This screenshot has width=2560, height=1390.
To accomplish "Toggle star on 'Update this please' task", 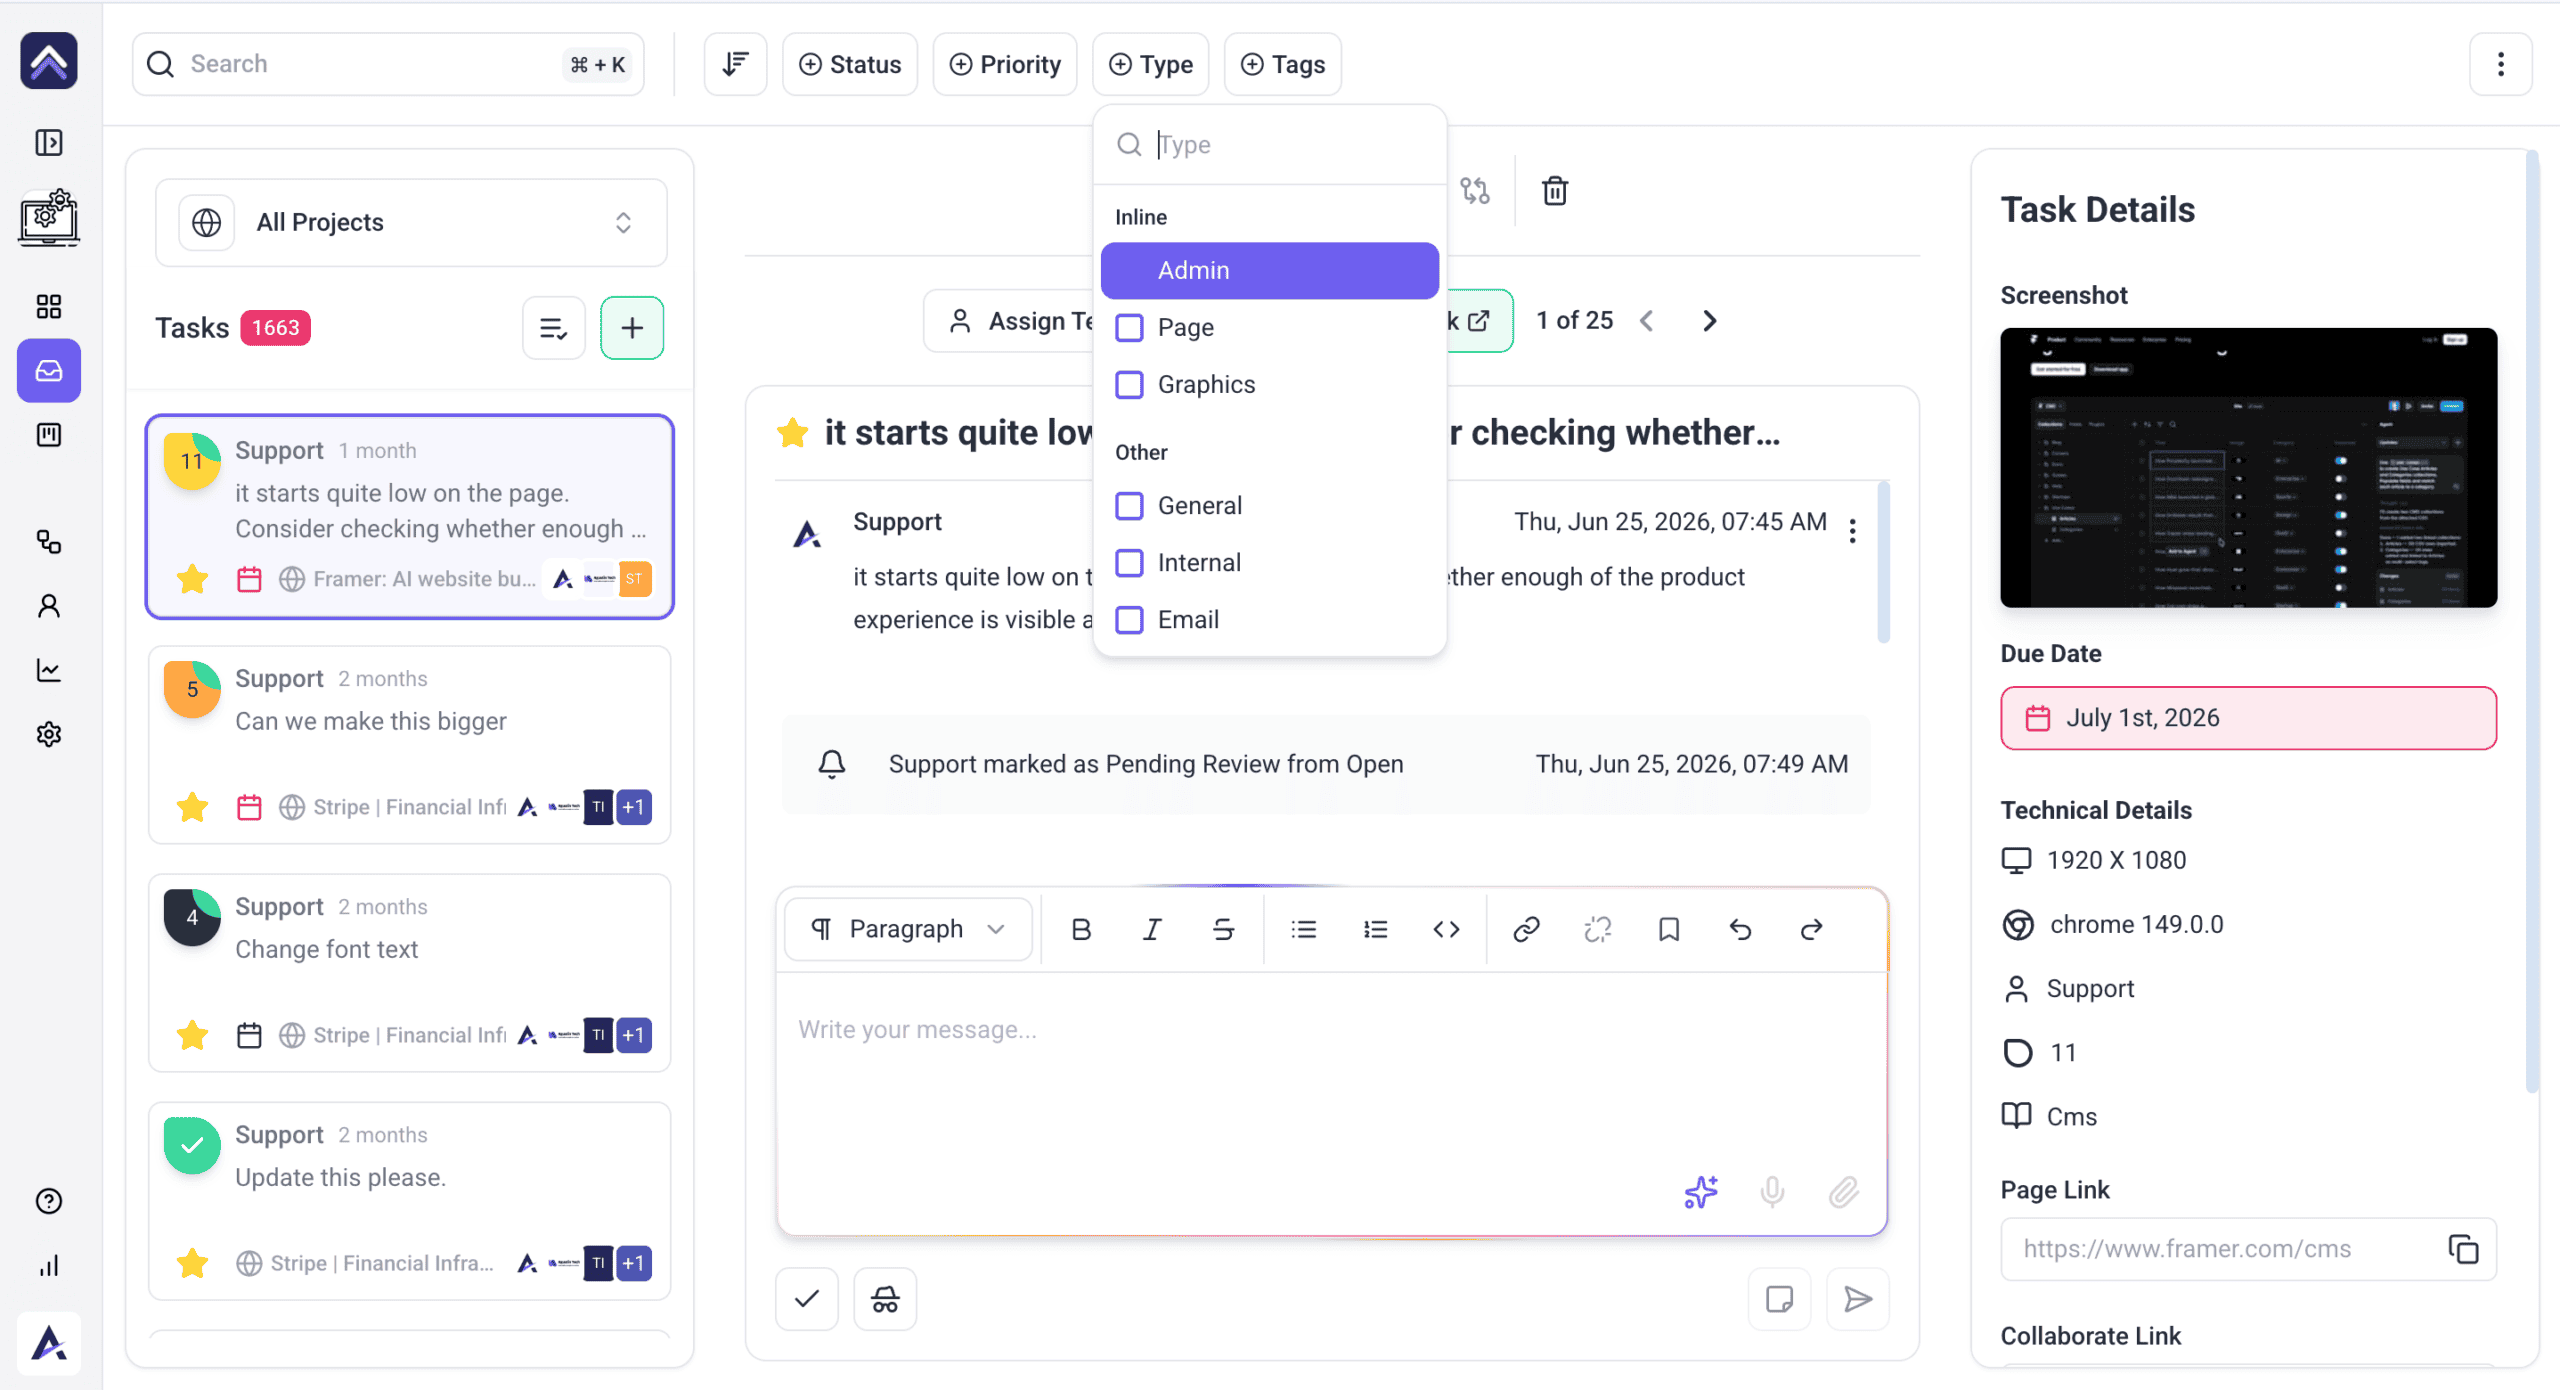I will pyautogui.click(x=192, y=1263).
